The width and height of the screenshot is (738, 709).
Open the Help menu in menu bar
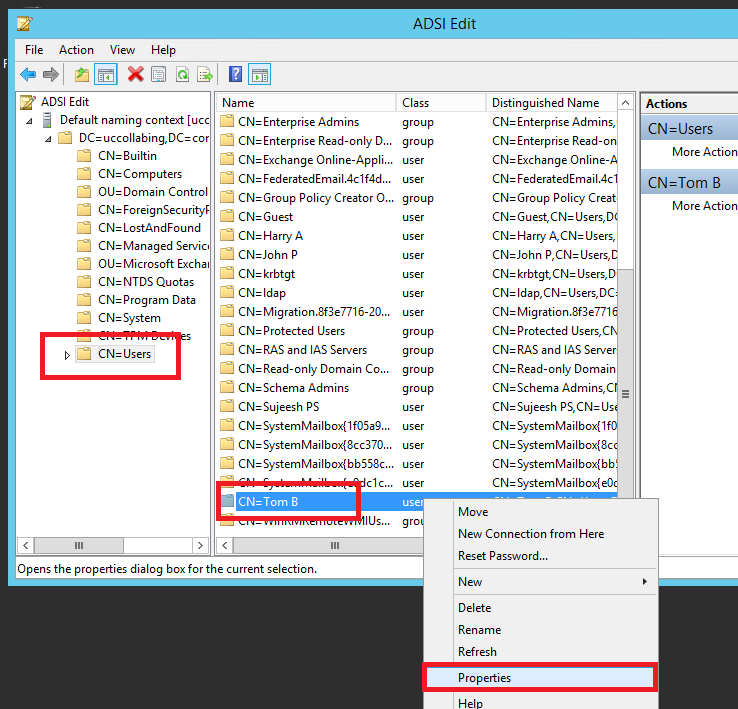[163, 50]
